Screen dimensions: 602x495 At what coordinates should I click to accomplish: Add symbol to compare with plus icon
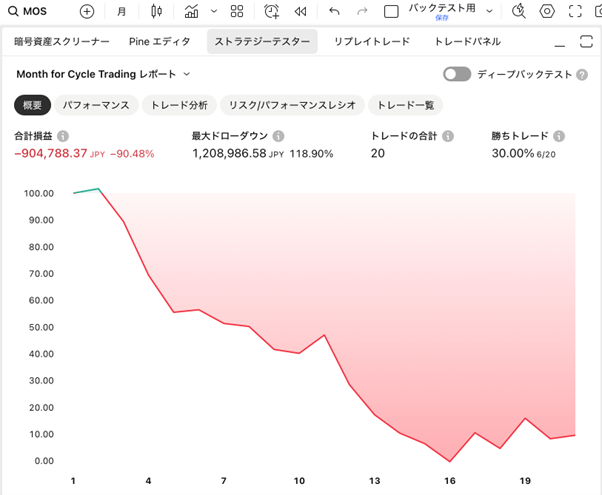[87, 12]
